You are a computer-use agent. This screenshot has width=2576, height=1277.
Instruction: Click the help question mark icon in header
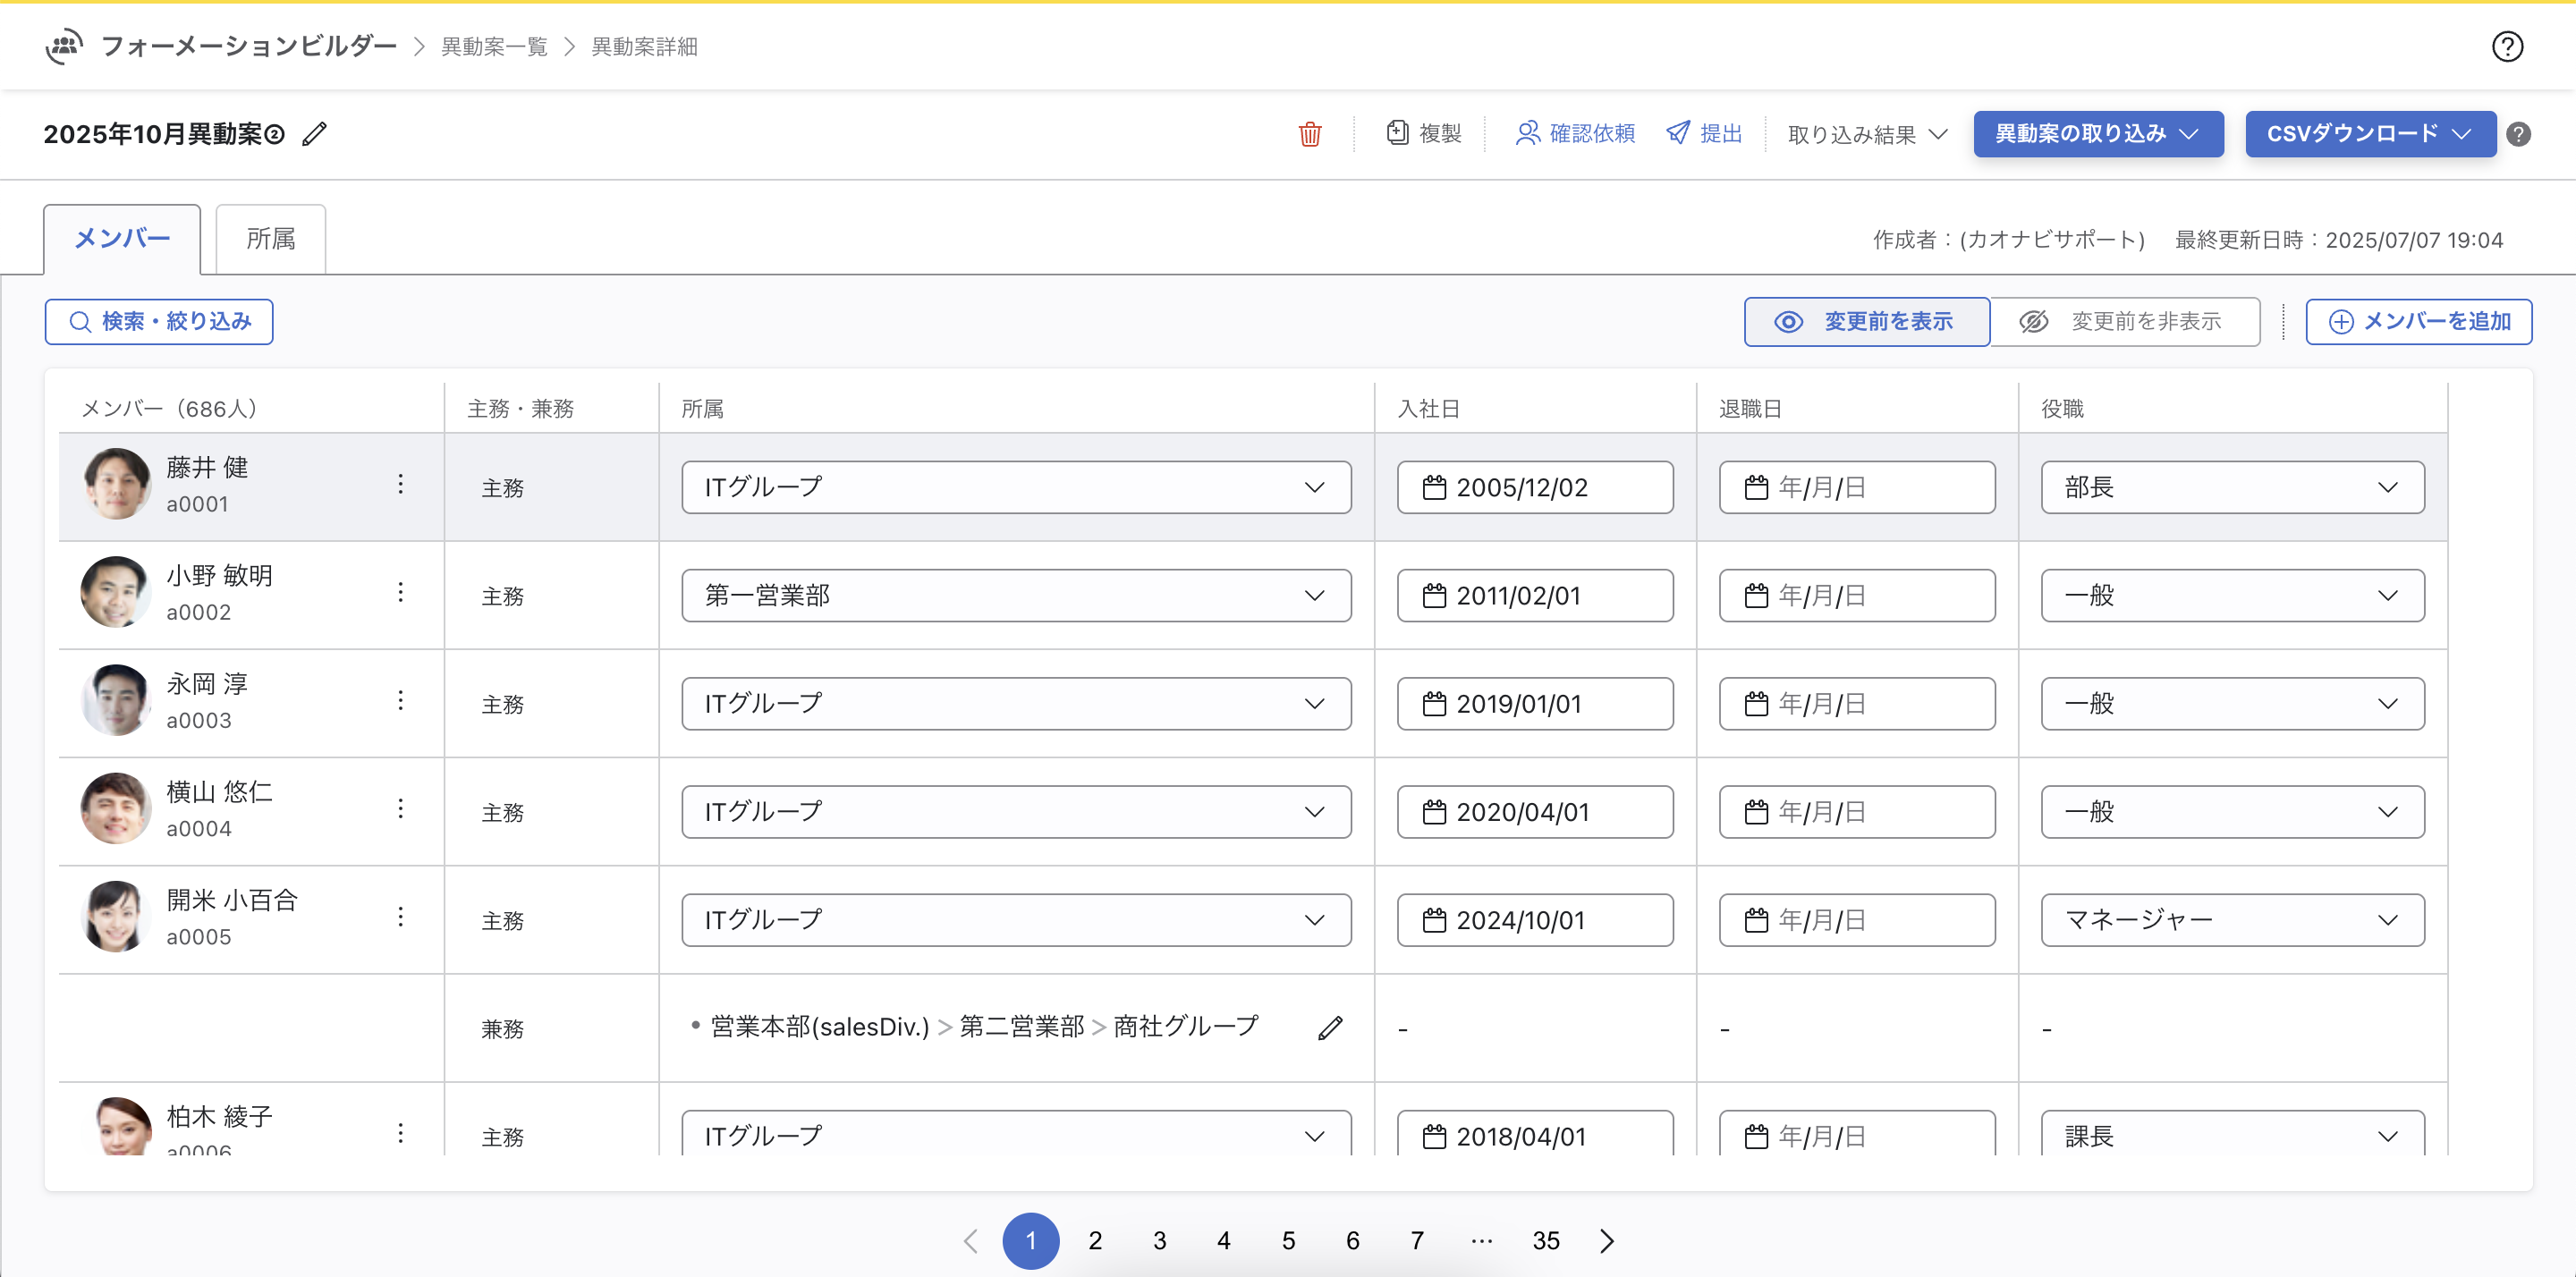pyautogui.click(x=2506, y=47)
